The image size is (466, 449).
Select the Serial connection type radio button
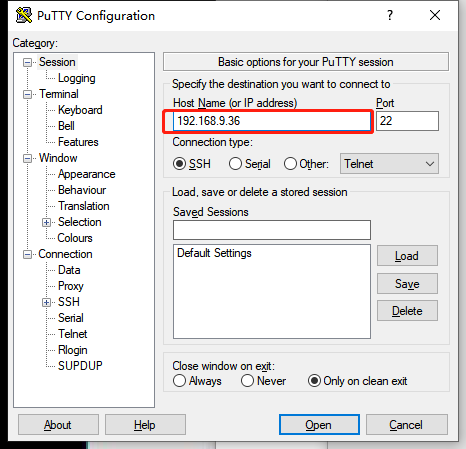click(235, 164)
